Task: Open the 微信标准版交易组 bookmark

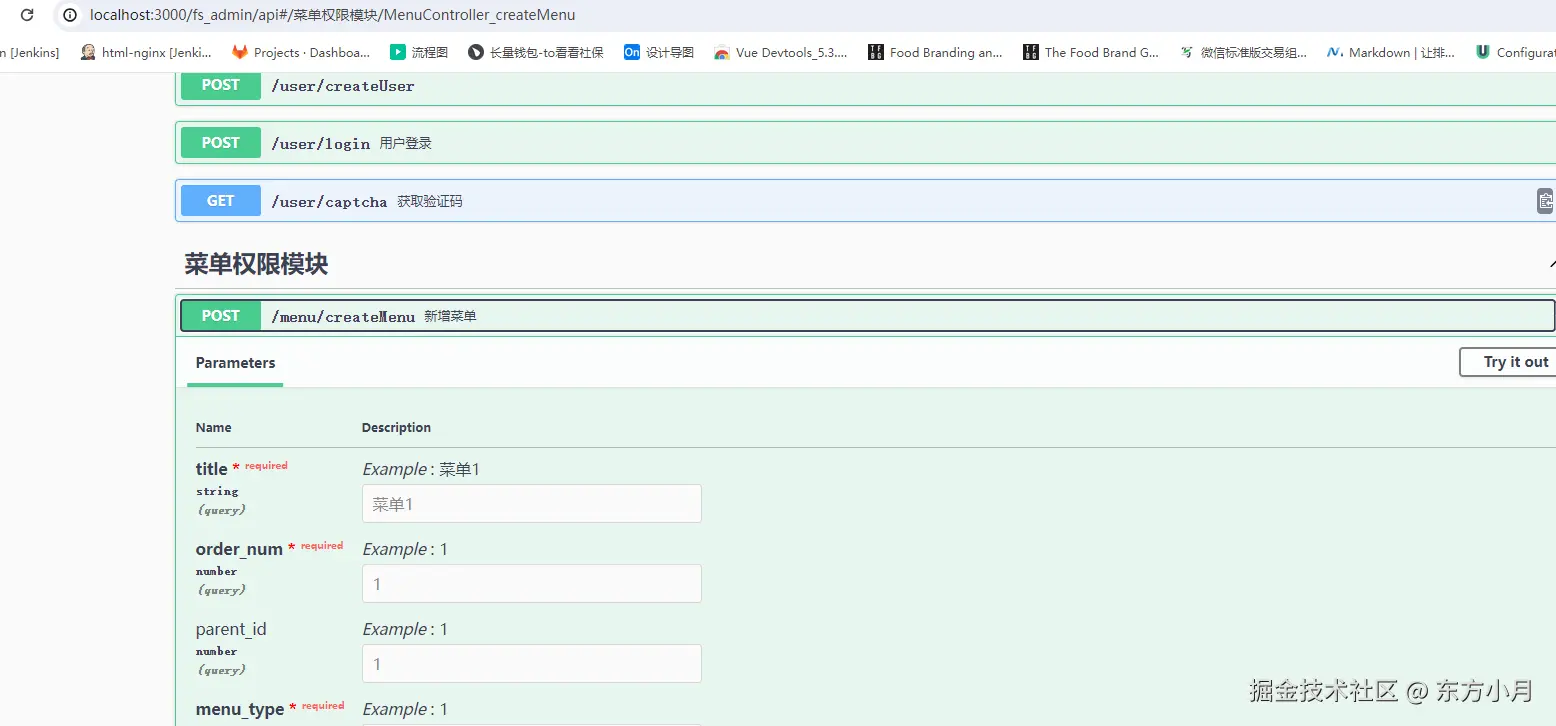Action: click(1243, 52)
